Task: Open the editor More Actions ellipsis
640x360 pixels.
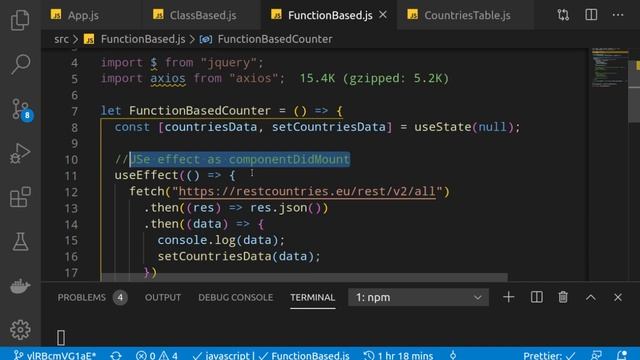Action: 618,15
